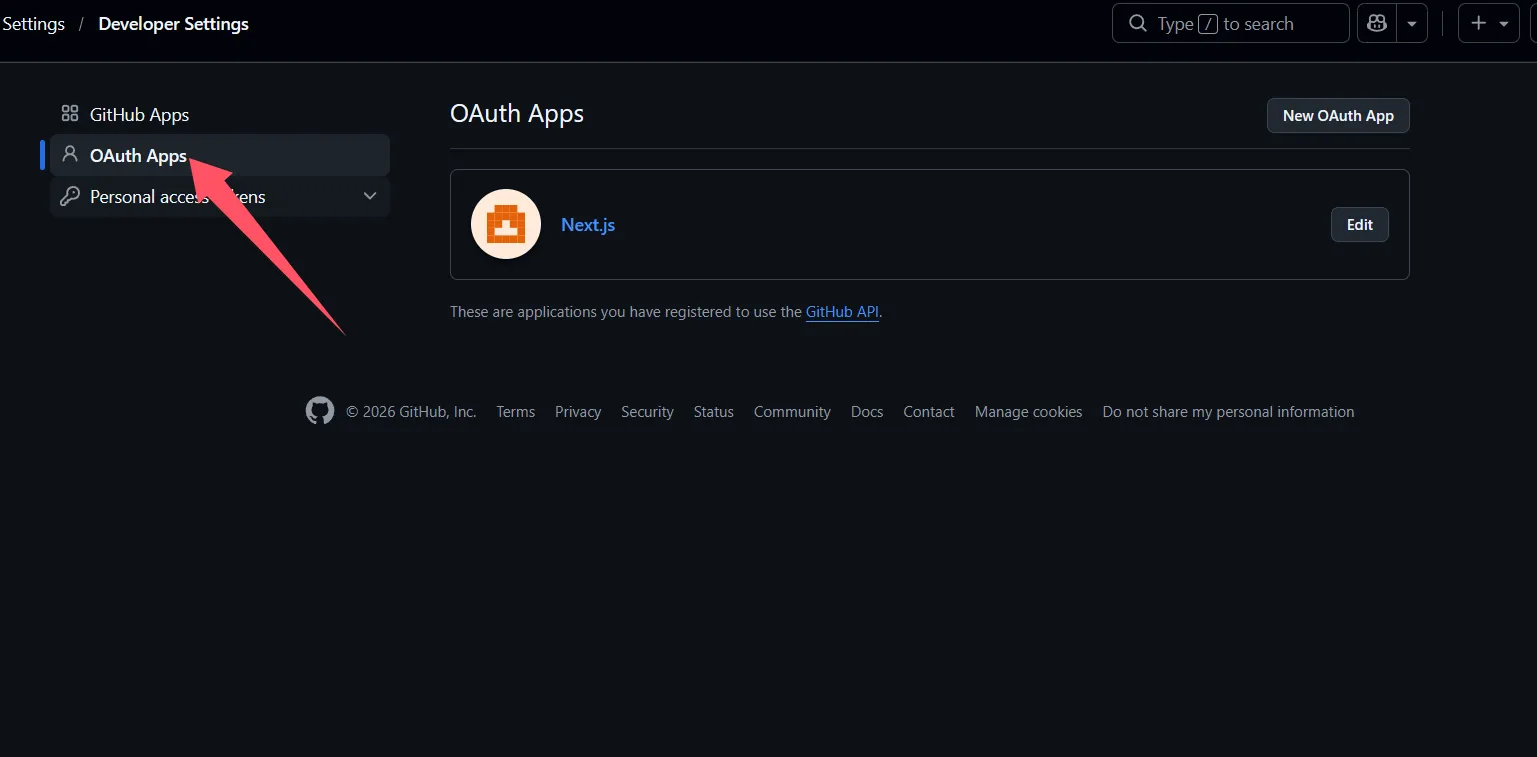Open the Community footer link
This screenshot has height=757, width=1537.
coord(792,412)
